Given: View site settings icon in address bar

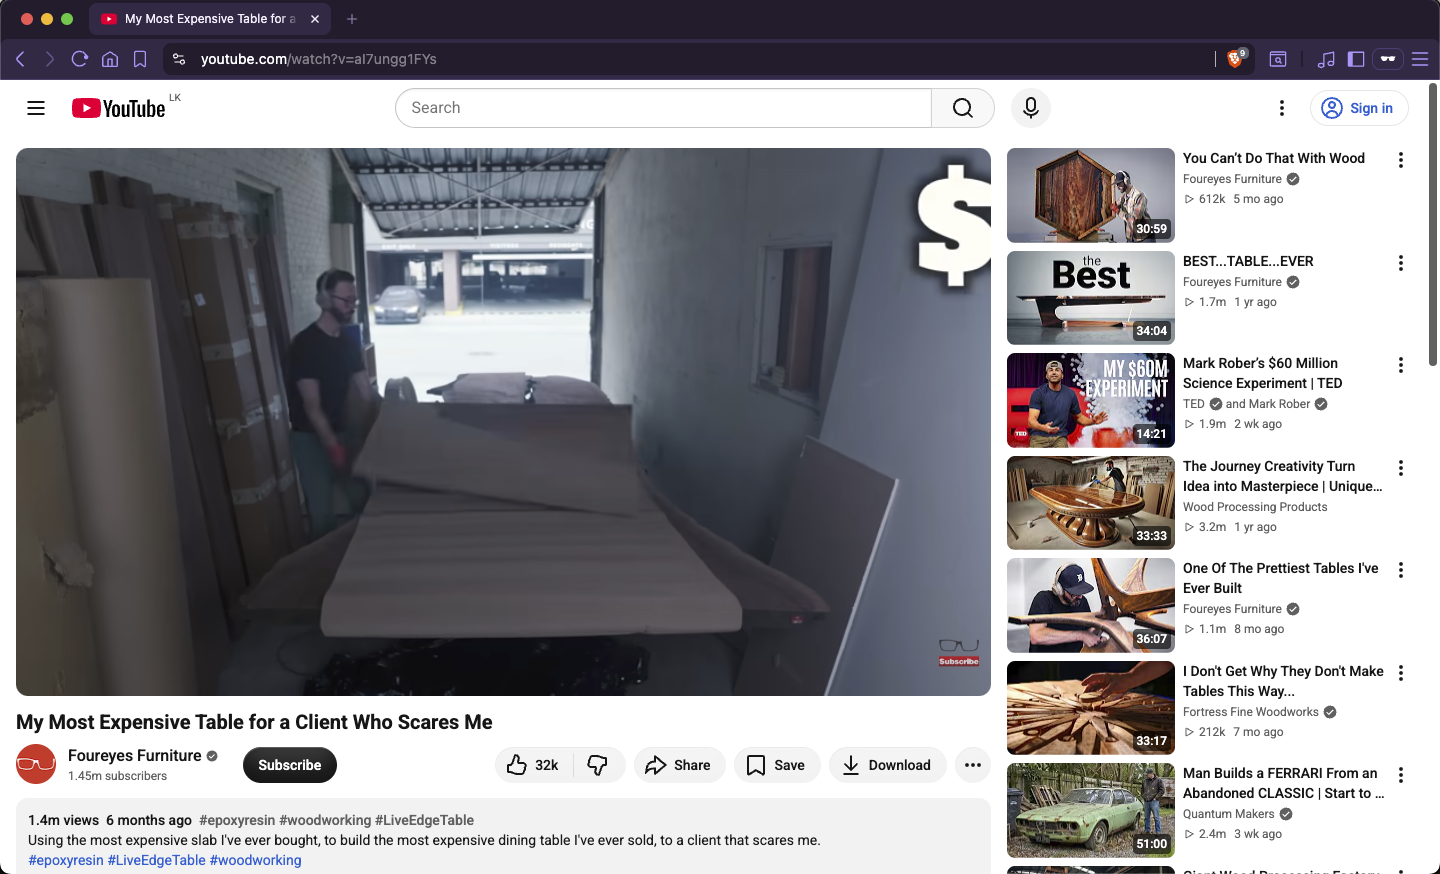Looking at the screenshot, I should click(179, 59).
